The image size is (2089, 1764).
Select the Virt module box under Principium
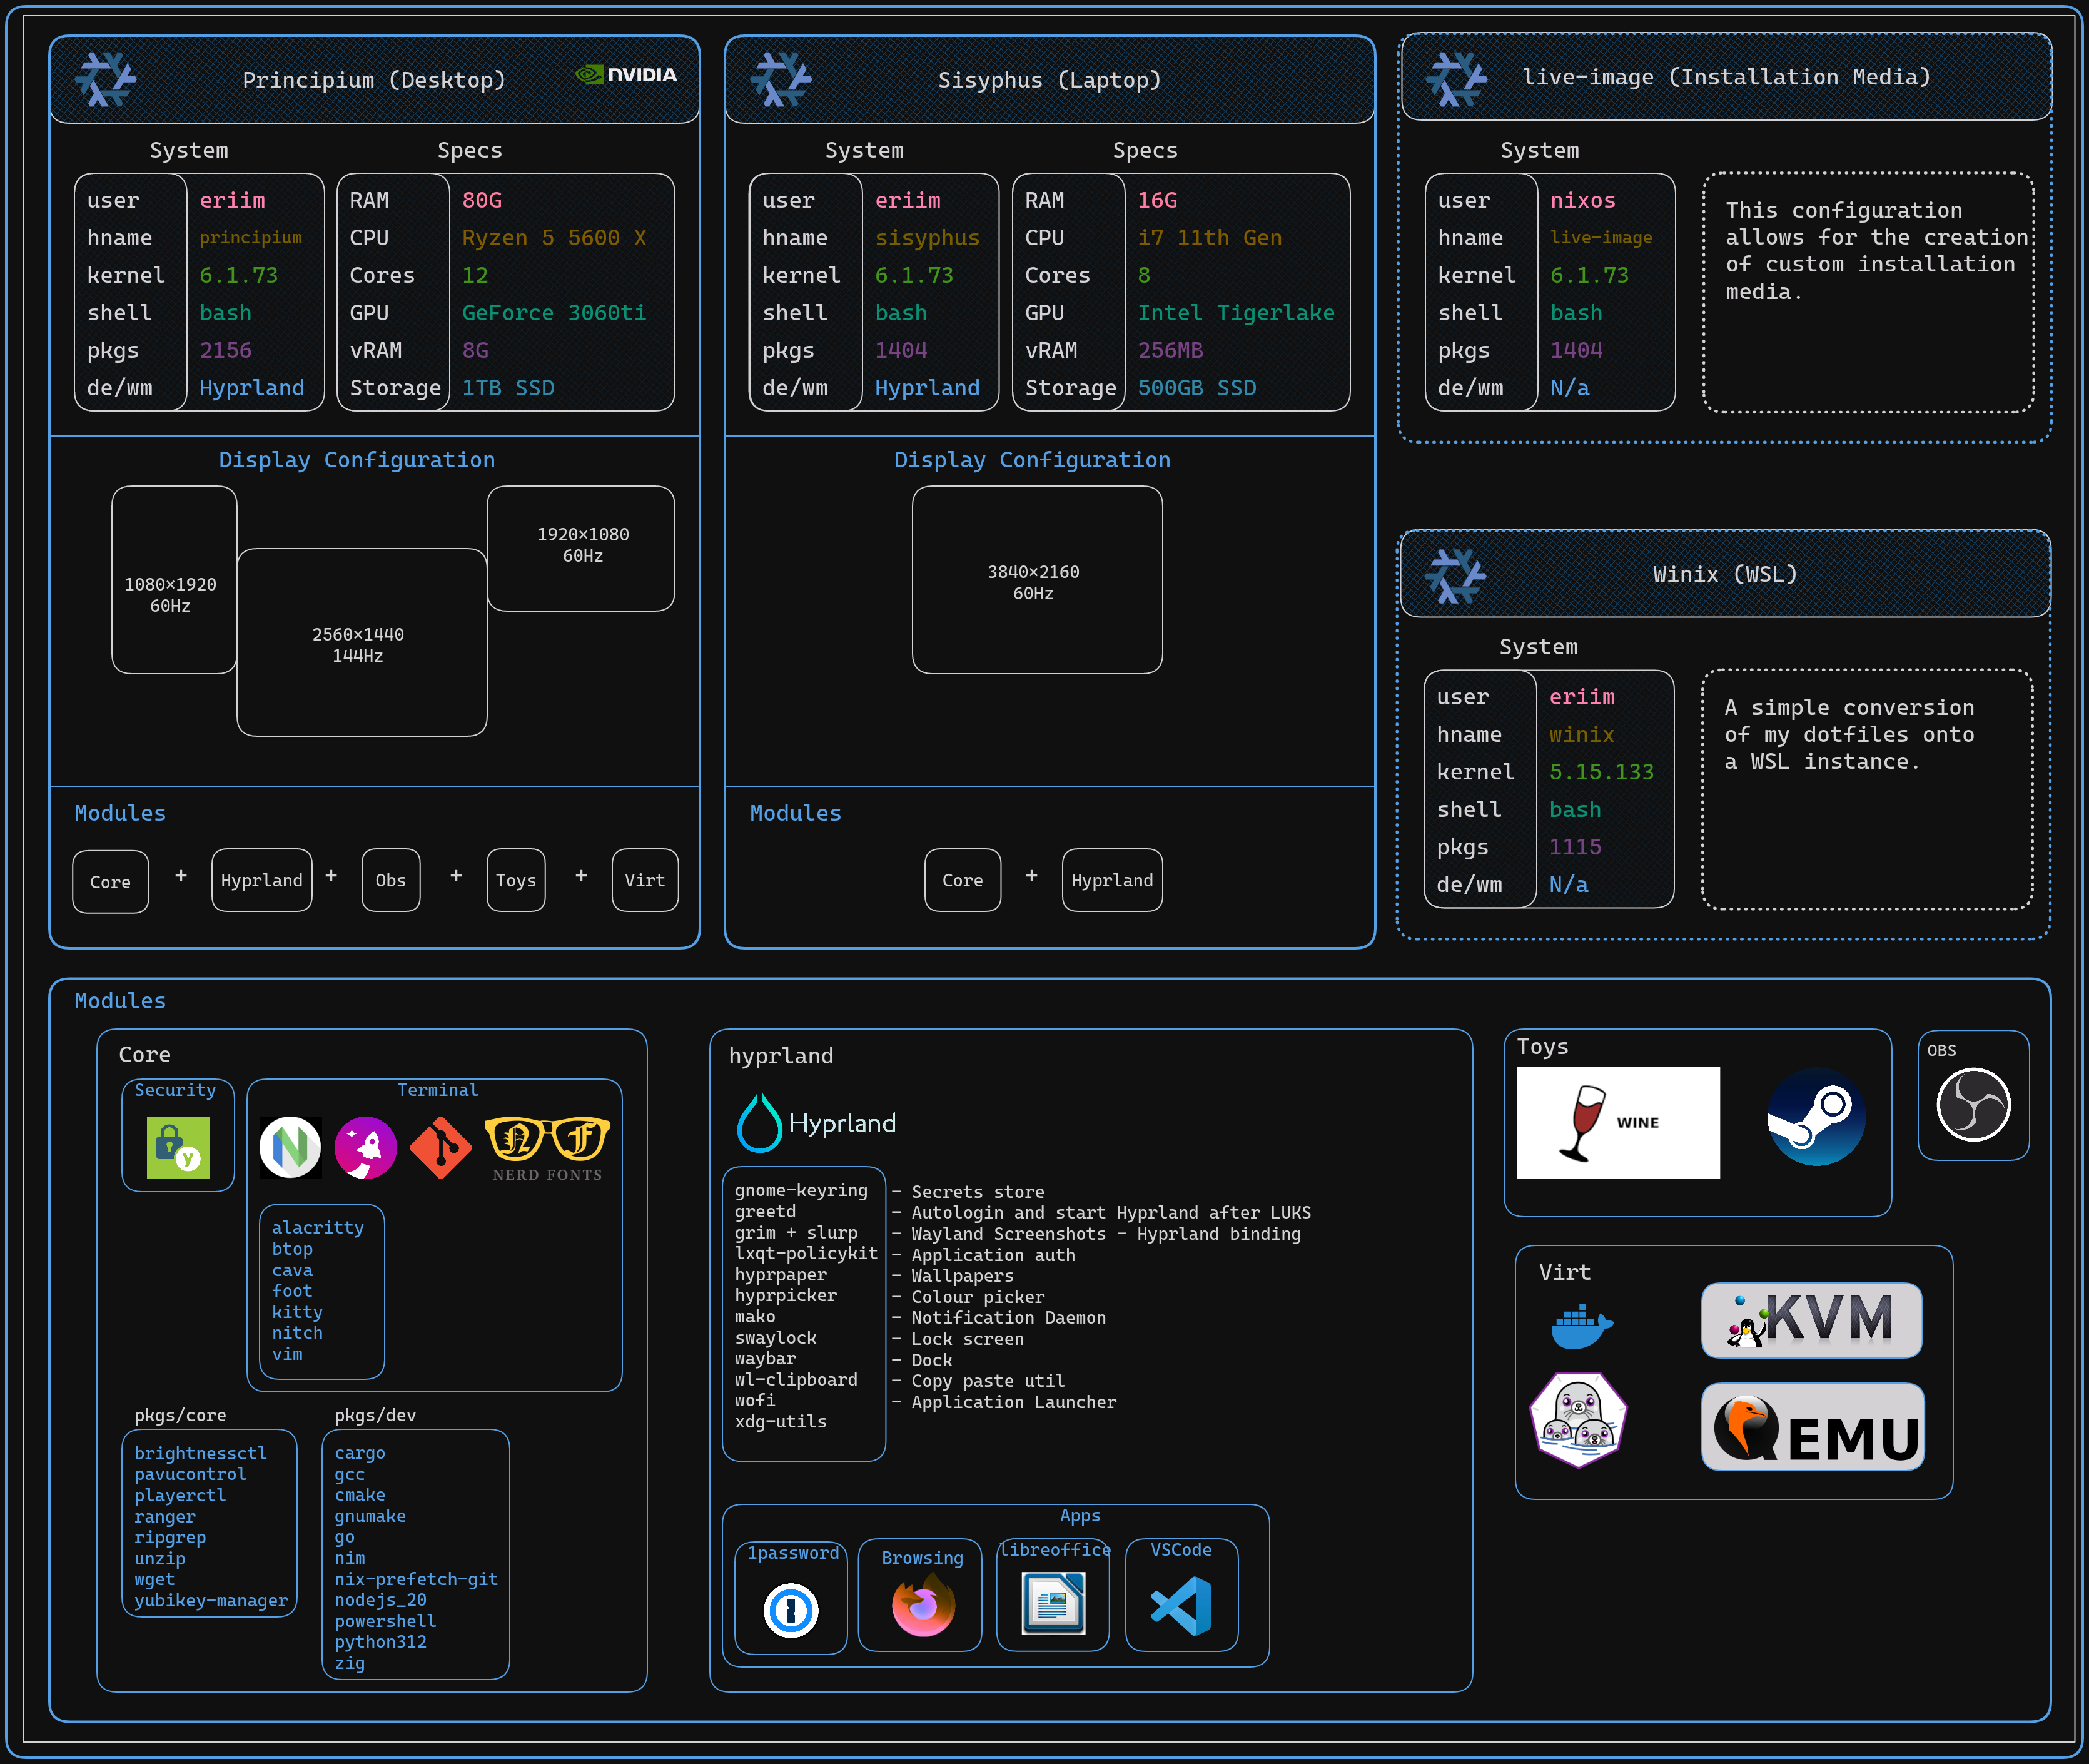pos(644,880)
